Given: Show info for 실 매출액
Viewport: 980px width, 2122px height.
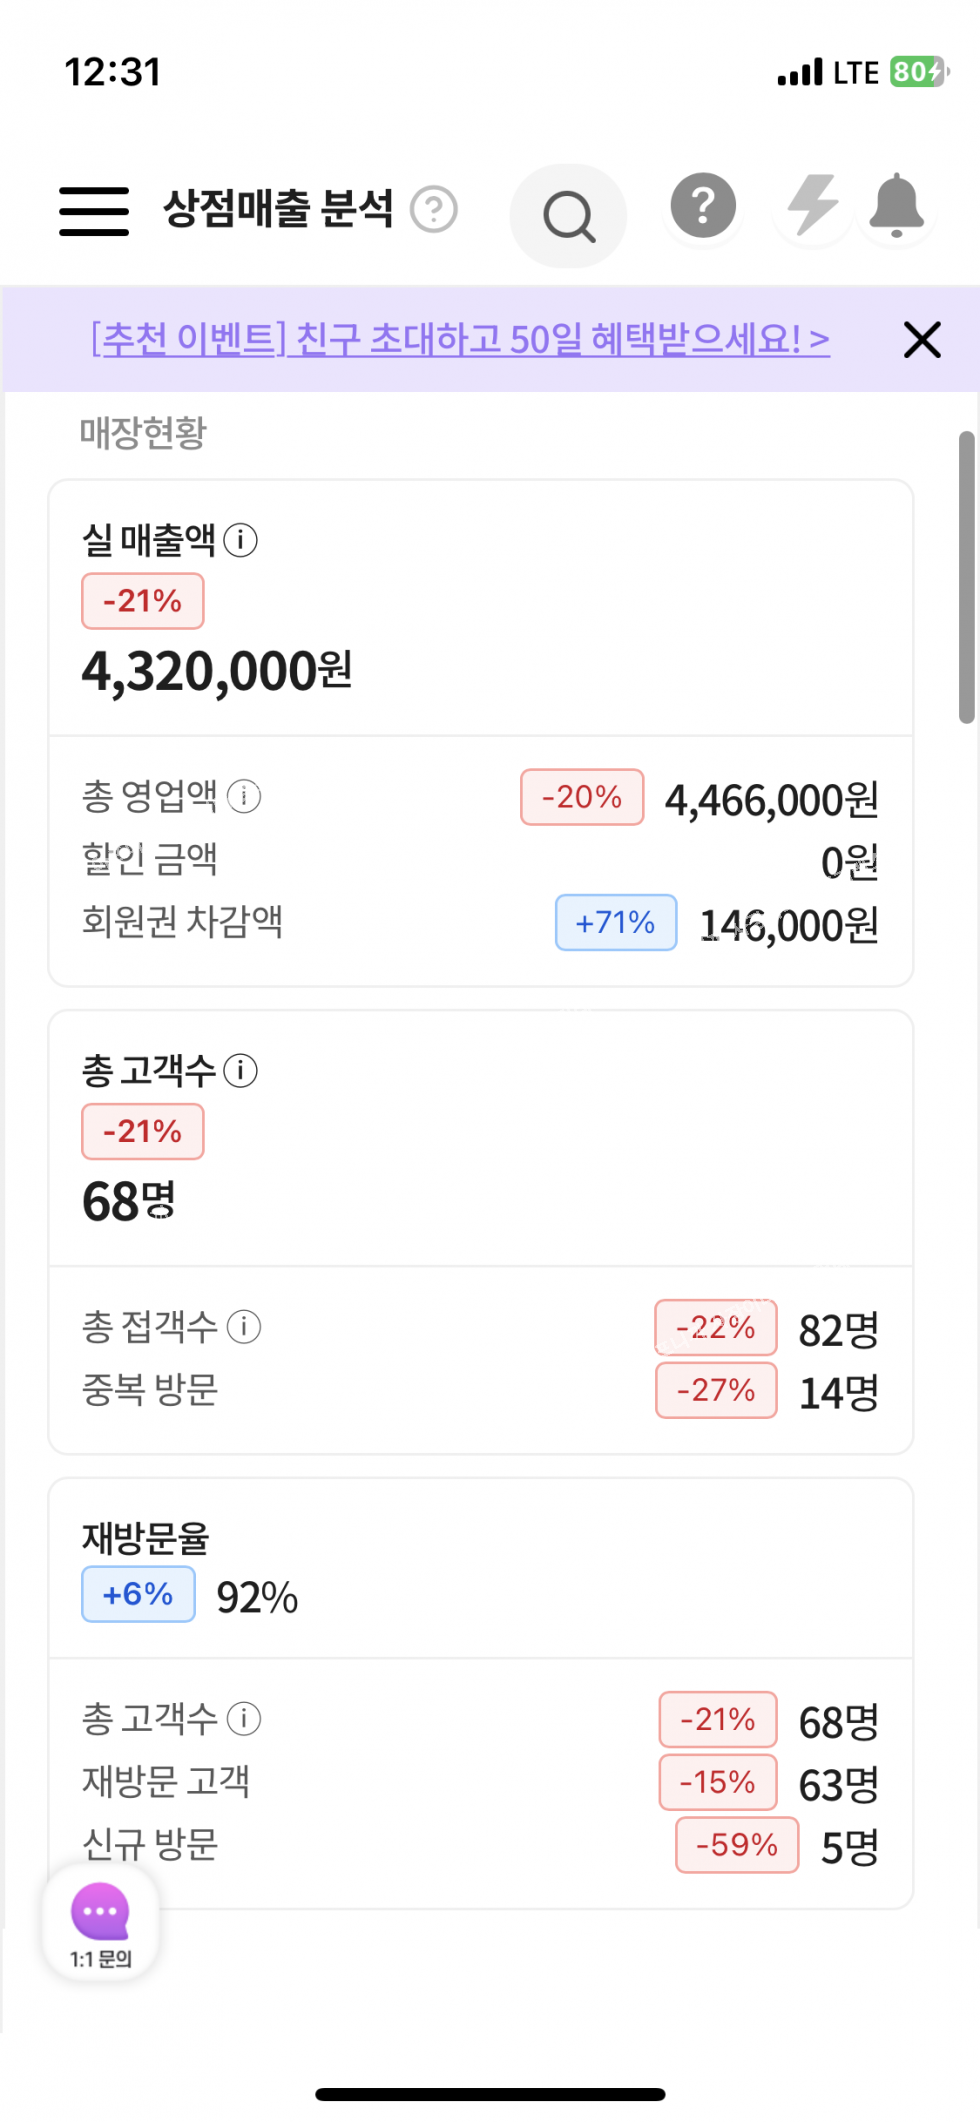Looking at the screenshot, I should (x=241, y=540).
